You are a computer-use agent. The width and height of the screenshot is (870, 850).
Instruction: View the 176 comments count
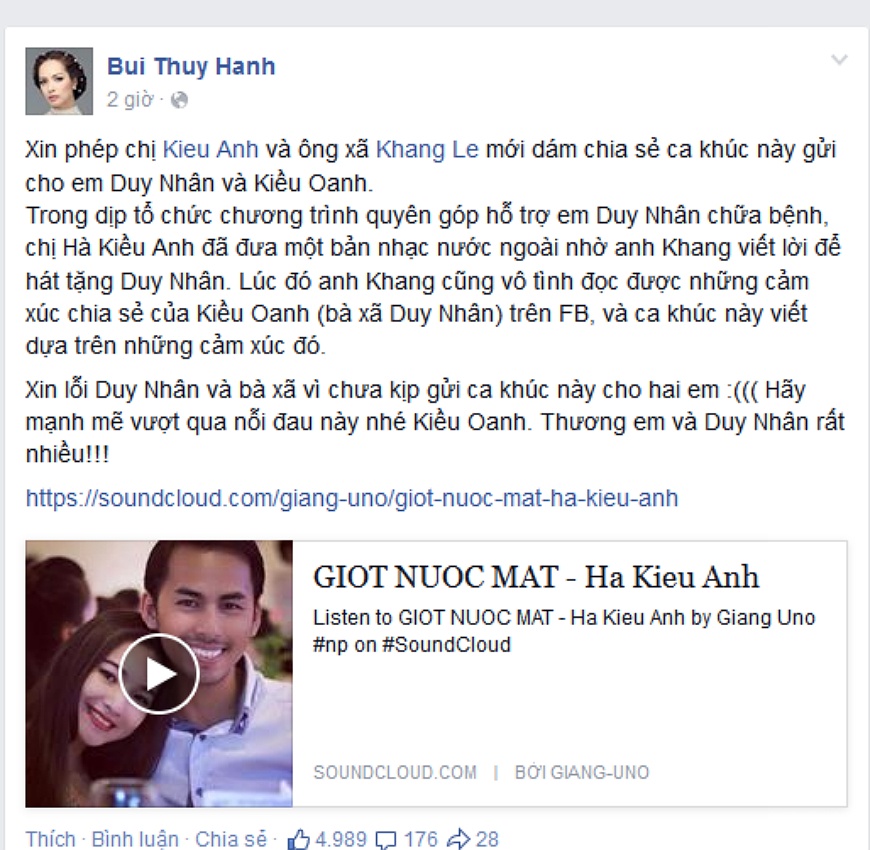[x=421, y=839]
